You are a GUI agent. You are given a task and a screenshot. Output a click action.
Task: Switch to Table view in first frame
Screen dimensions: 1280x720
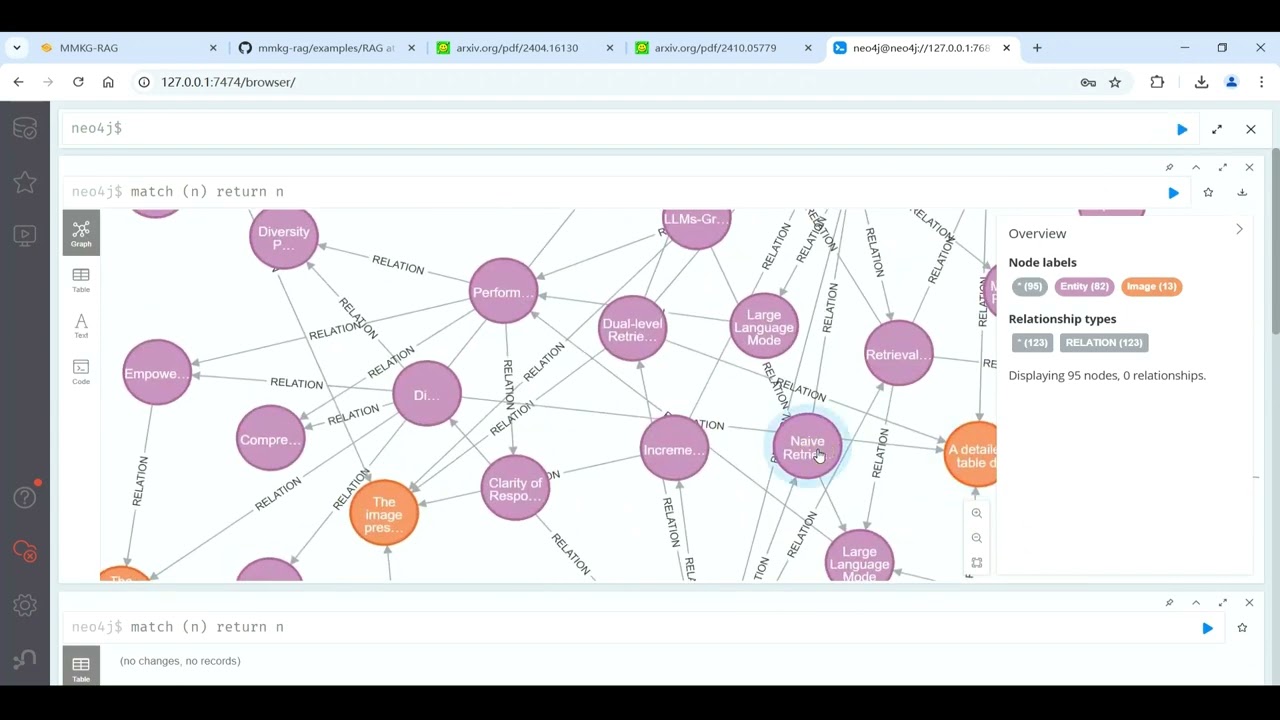(x=81, y=280)
